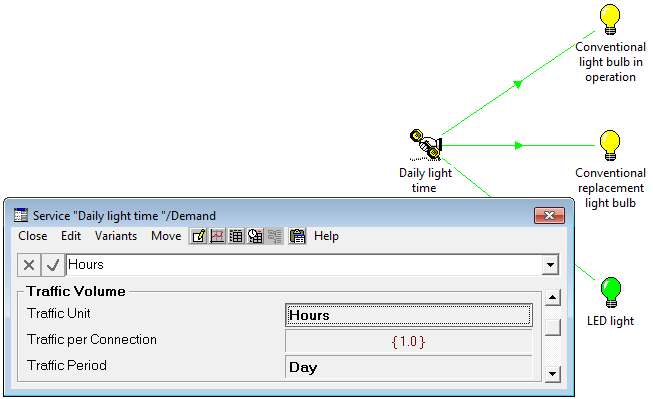This screenshot has width=653, height=399.
Task: Open the Move menu
Action: pyautogui.click(x=166, y=236)
